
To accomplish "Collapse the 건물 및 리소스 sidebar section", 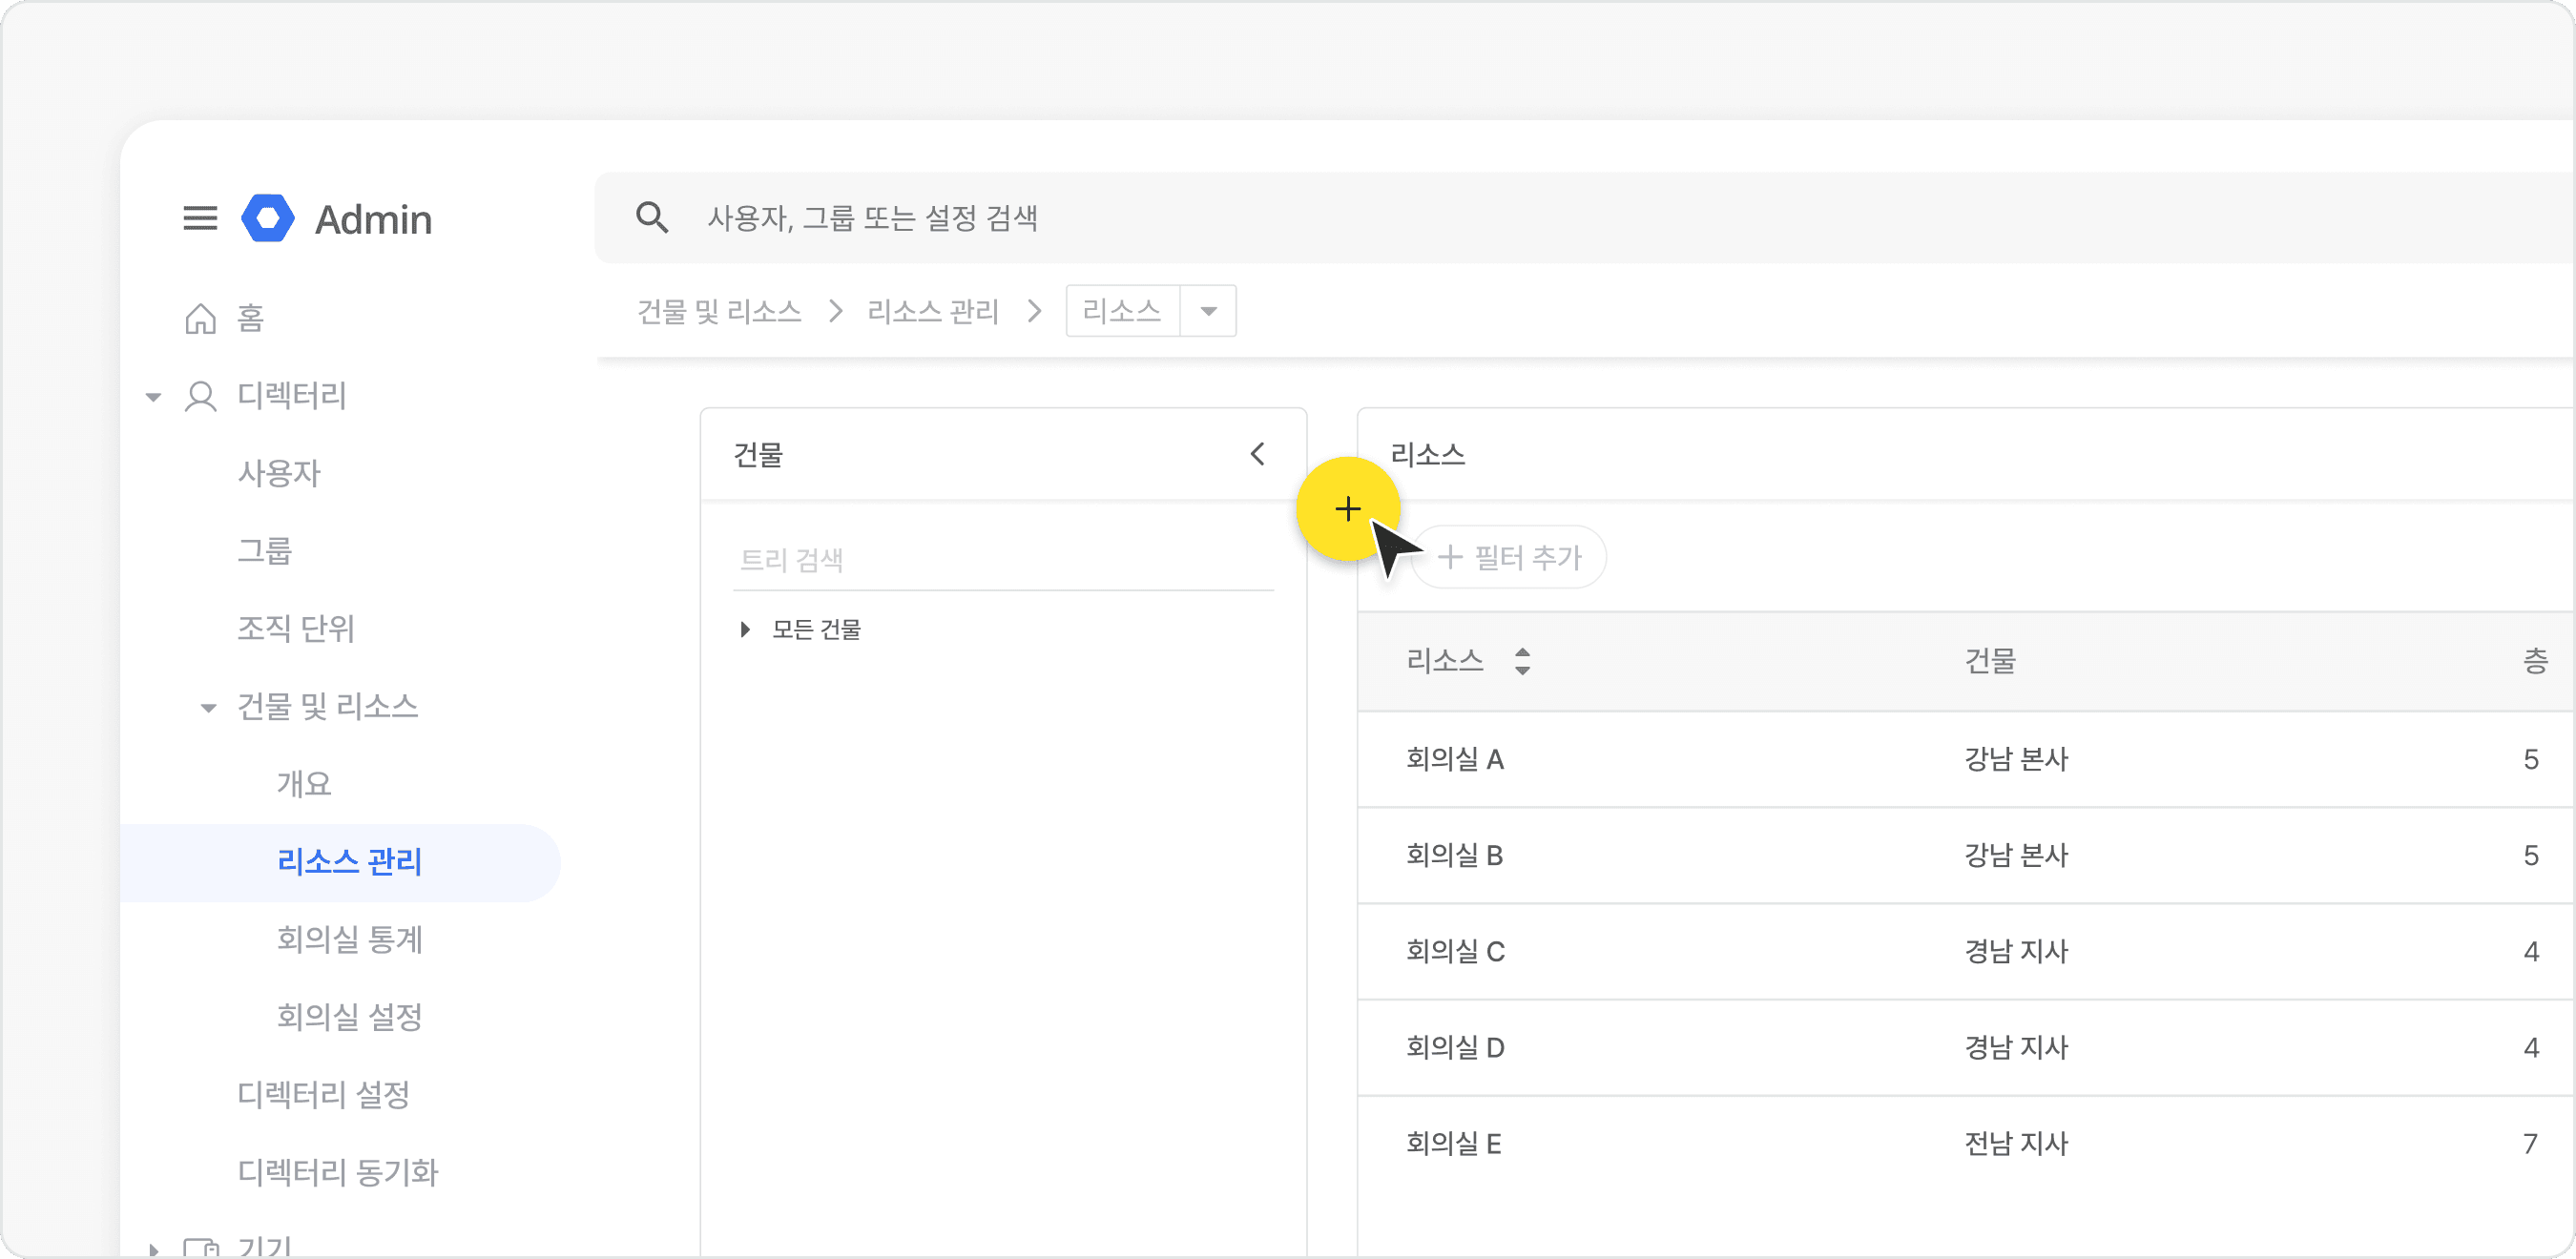I will [208, 707].
